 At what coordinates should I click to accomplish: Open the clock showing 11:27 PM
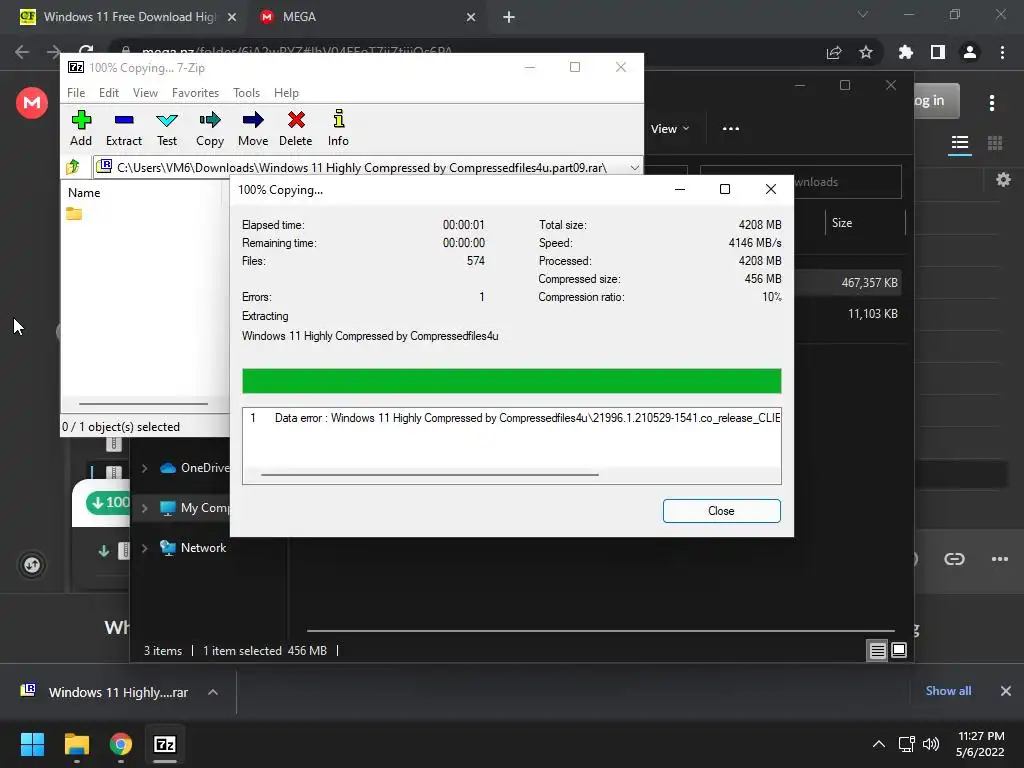pyautogui.click(x=980, y=744)
